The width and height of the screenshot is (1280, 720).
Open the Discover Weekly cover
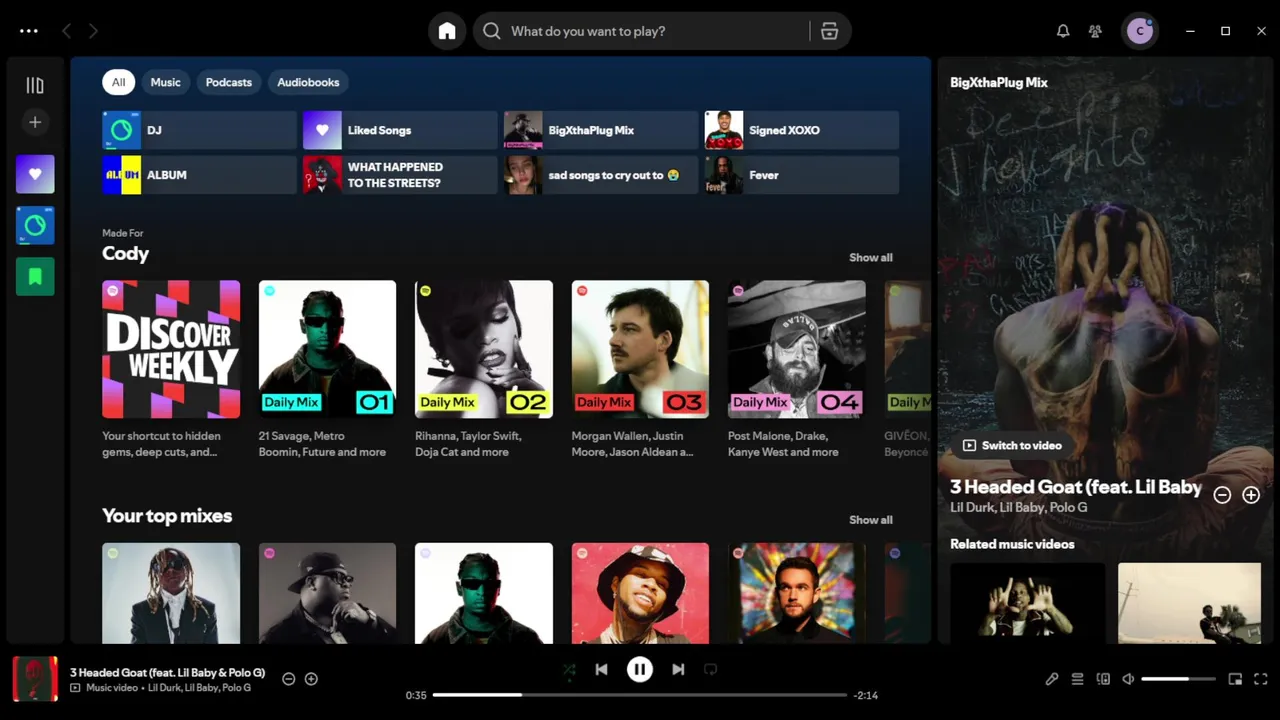[x=171, y=349]
